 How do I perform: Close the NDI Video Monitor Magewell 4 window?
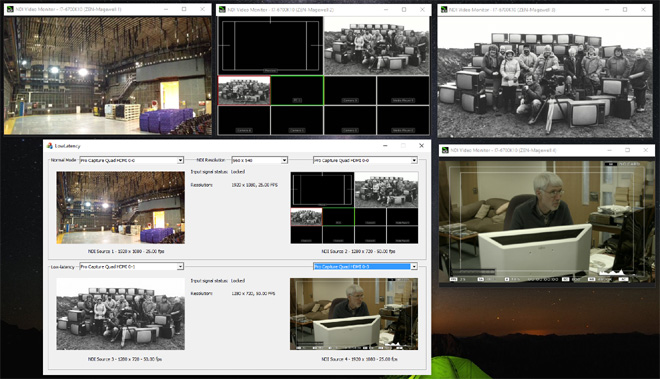pyautogui.click(x=646, y=150)
